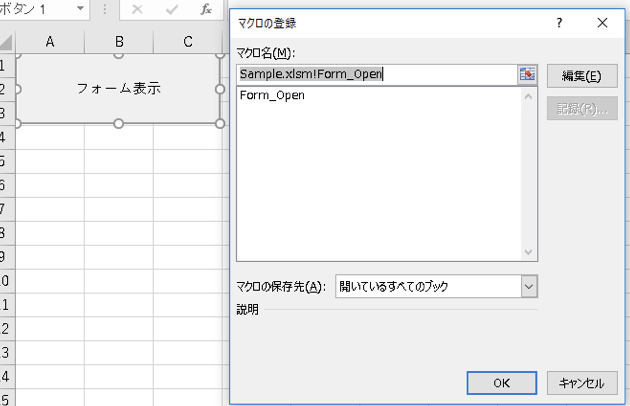The height and width of the screenshot is (406, 630).
Task: Close the macro registration dialog
Action: [x=602, y=22]
